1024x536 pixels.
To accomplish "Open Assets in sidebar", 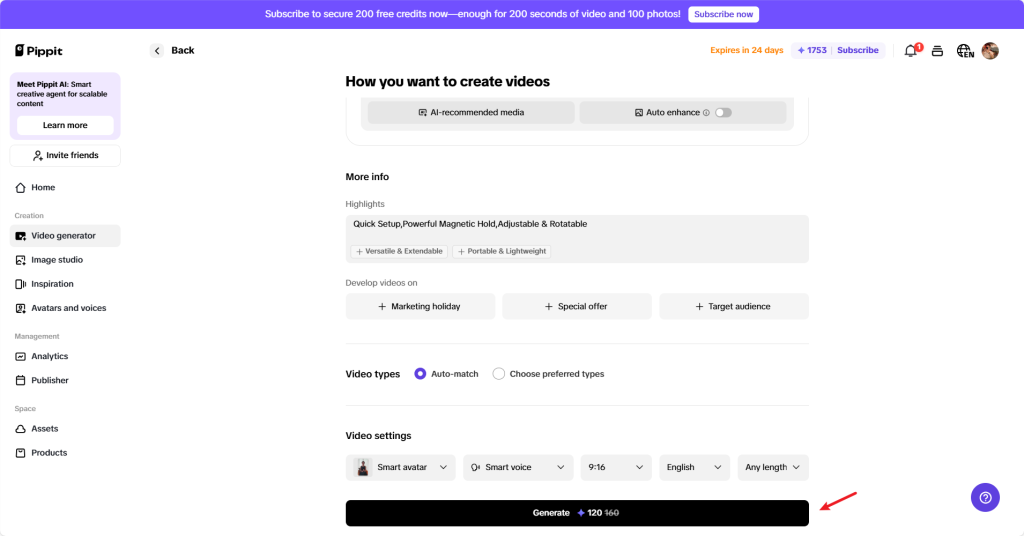I will point(65,429).
